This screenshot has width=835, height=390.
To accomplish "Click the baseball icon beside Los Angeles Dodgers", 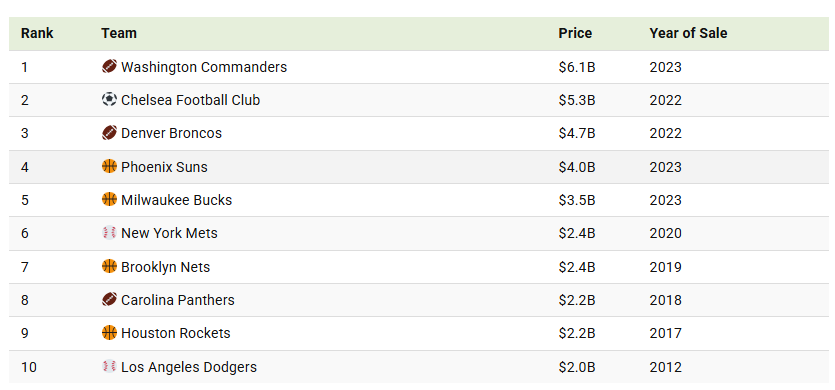I will point(109,367).
